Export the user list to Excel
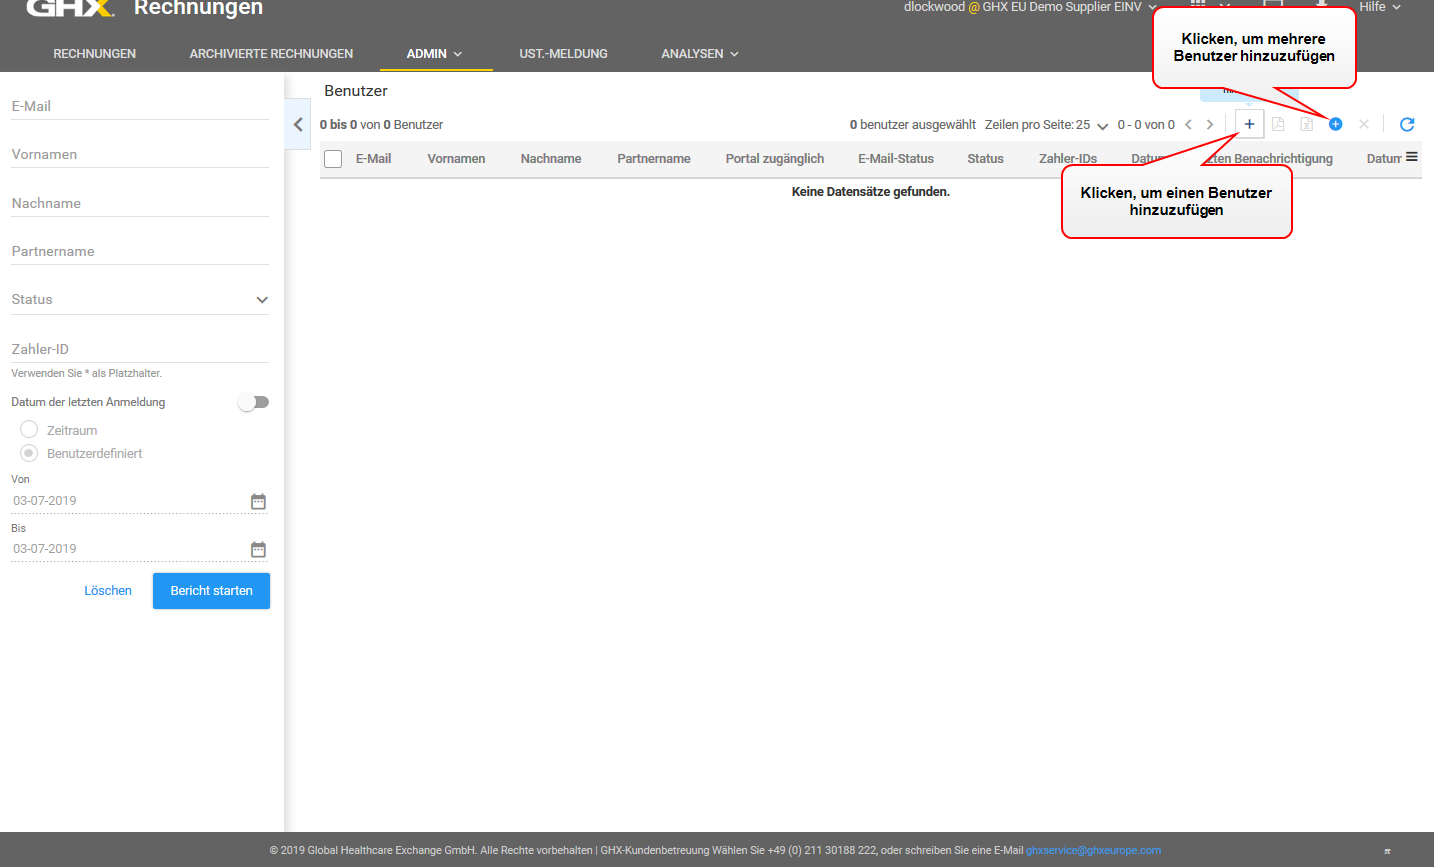 pos(1306,124)
